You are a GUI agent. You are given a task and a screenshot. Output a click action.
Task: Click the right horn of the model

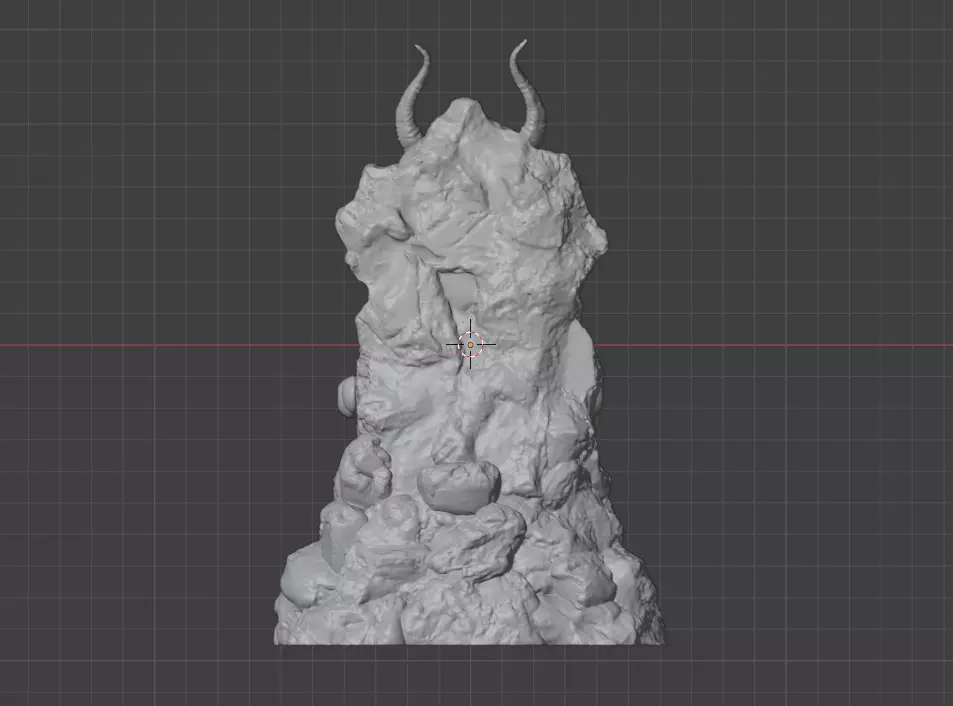[x=527, y=90]
